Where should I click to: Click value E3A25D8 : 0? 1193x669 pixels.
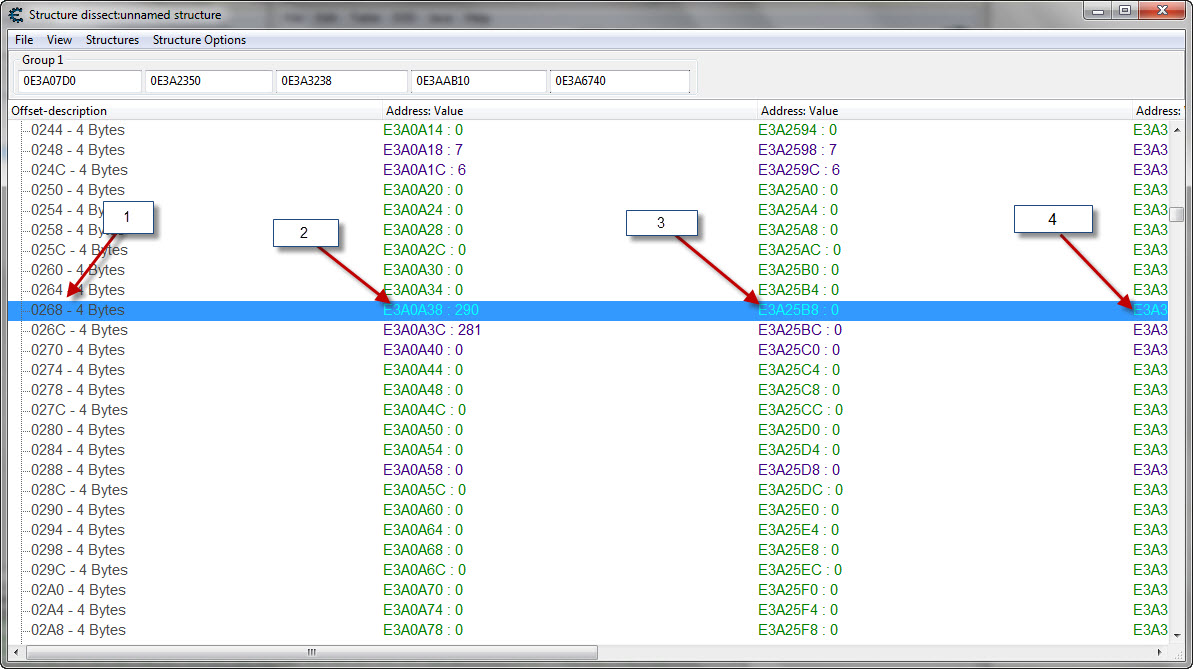[799, 470]
